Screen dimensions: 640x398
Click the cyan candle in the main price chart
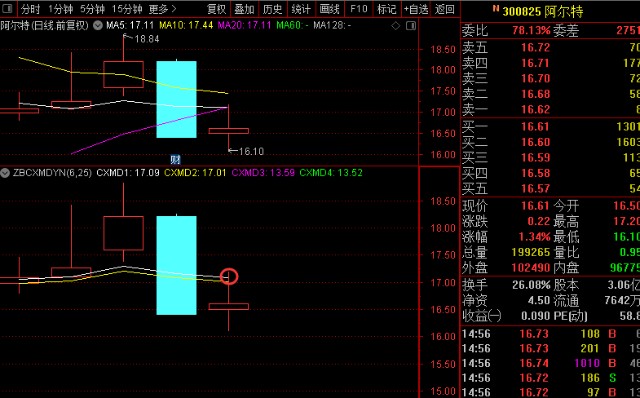pyautogui.click(x=176, y=99)
